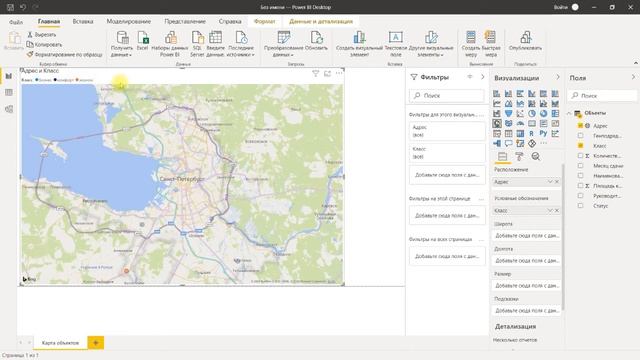Open the Format paint-roller tab
This screenshot has width=640, height=360.
(x=519, y=157)
